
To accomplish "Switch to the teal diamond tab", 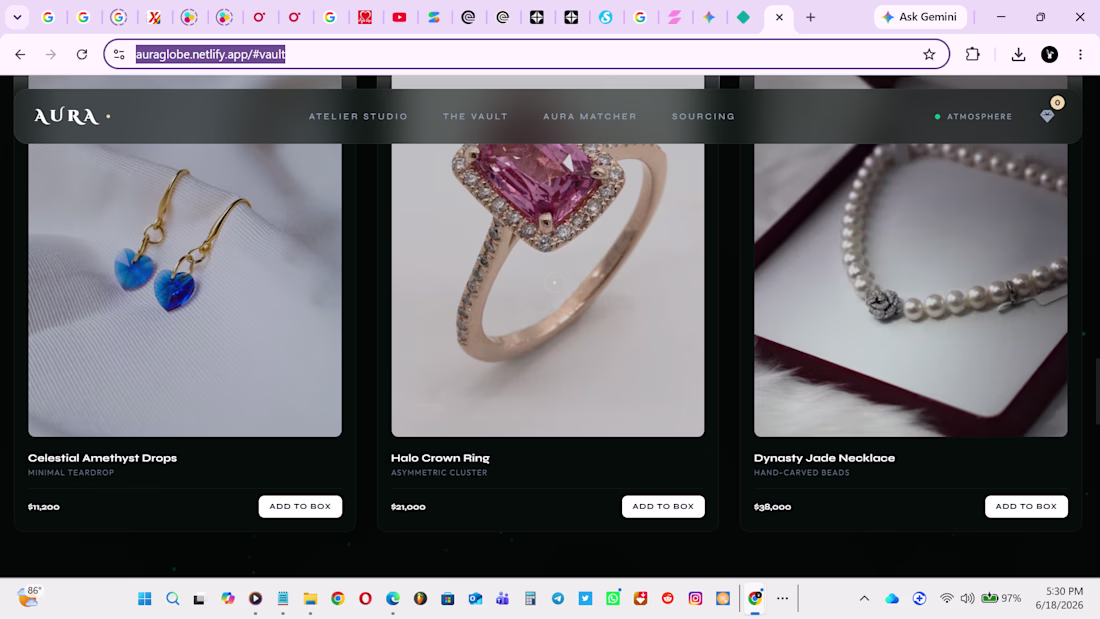I will pos(743,17).
